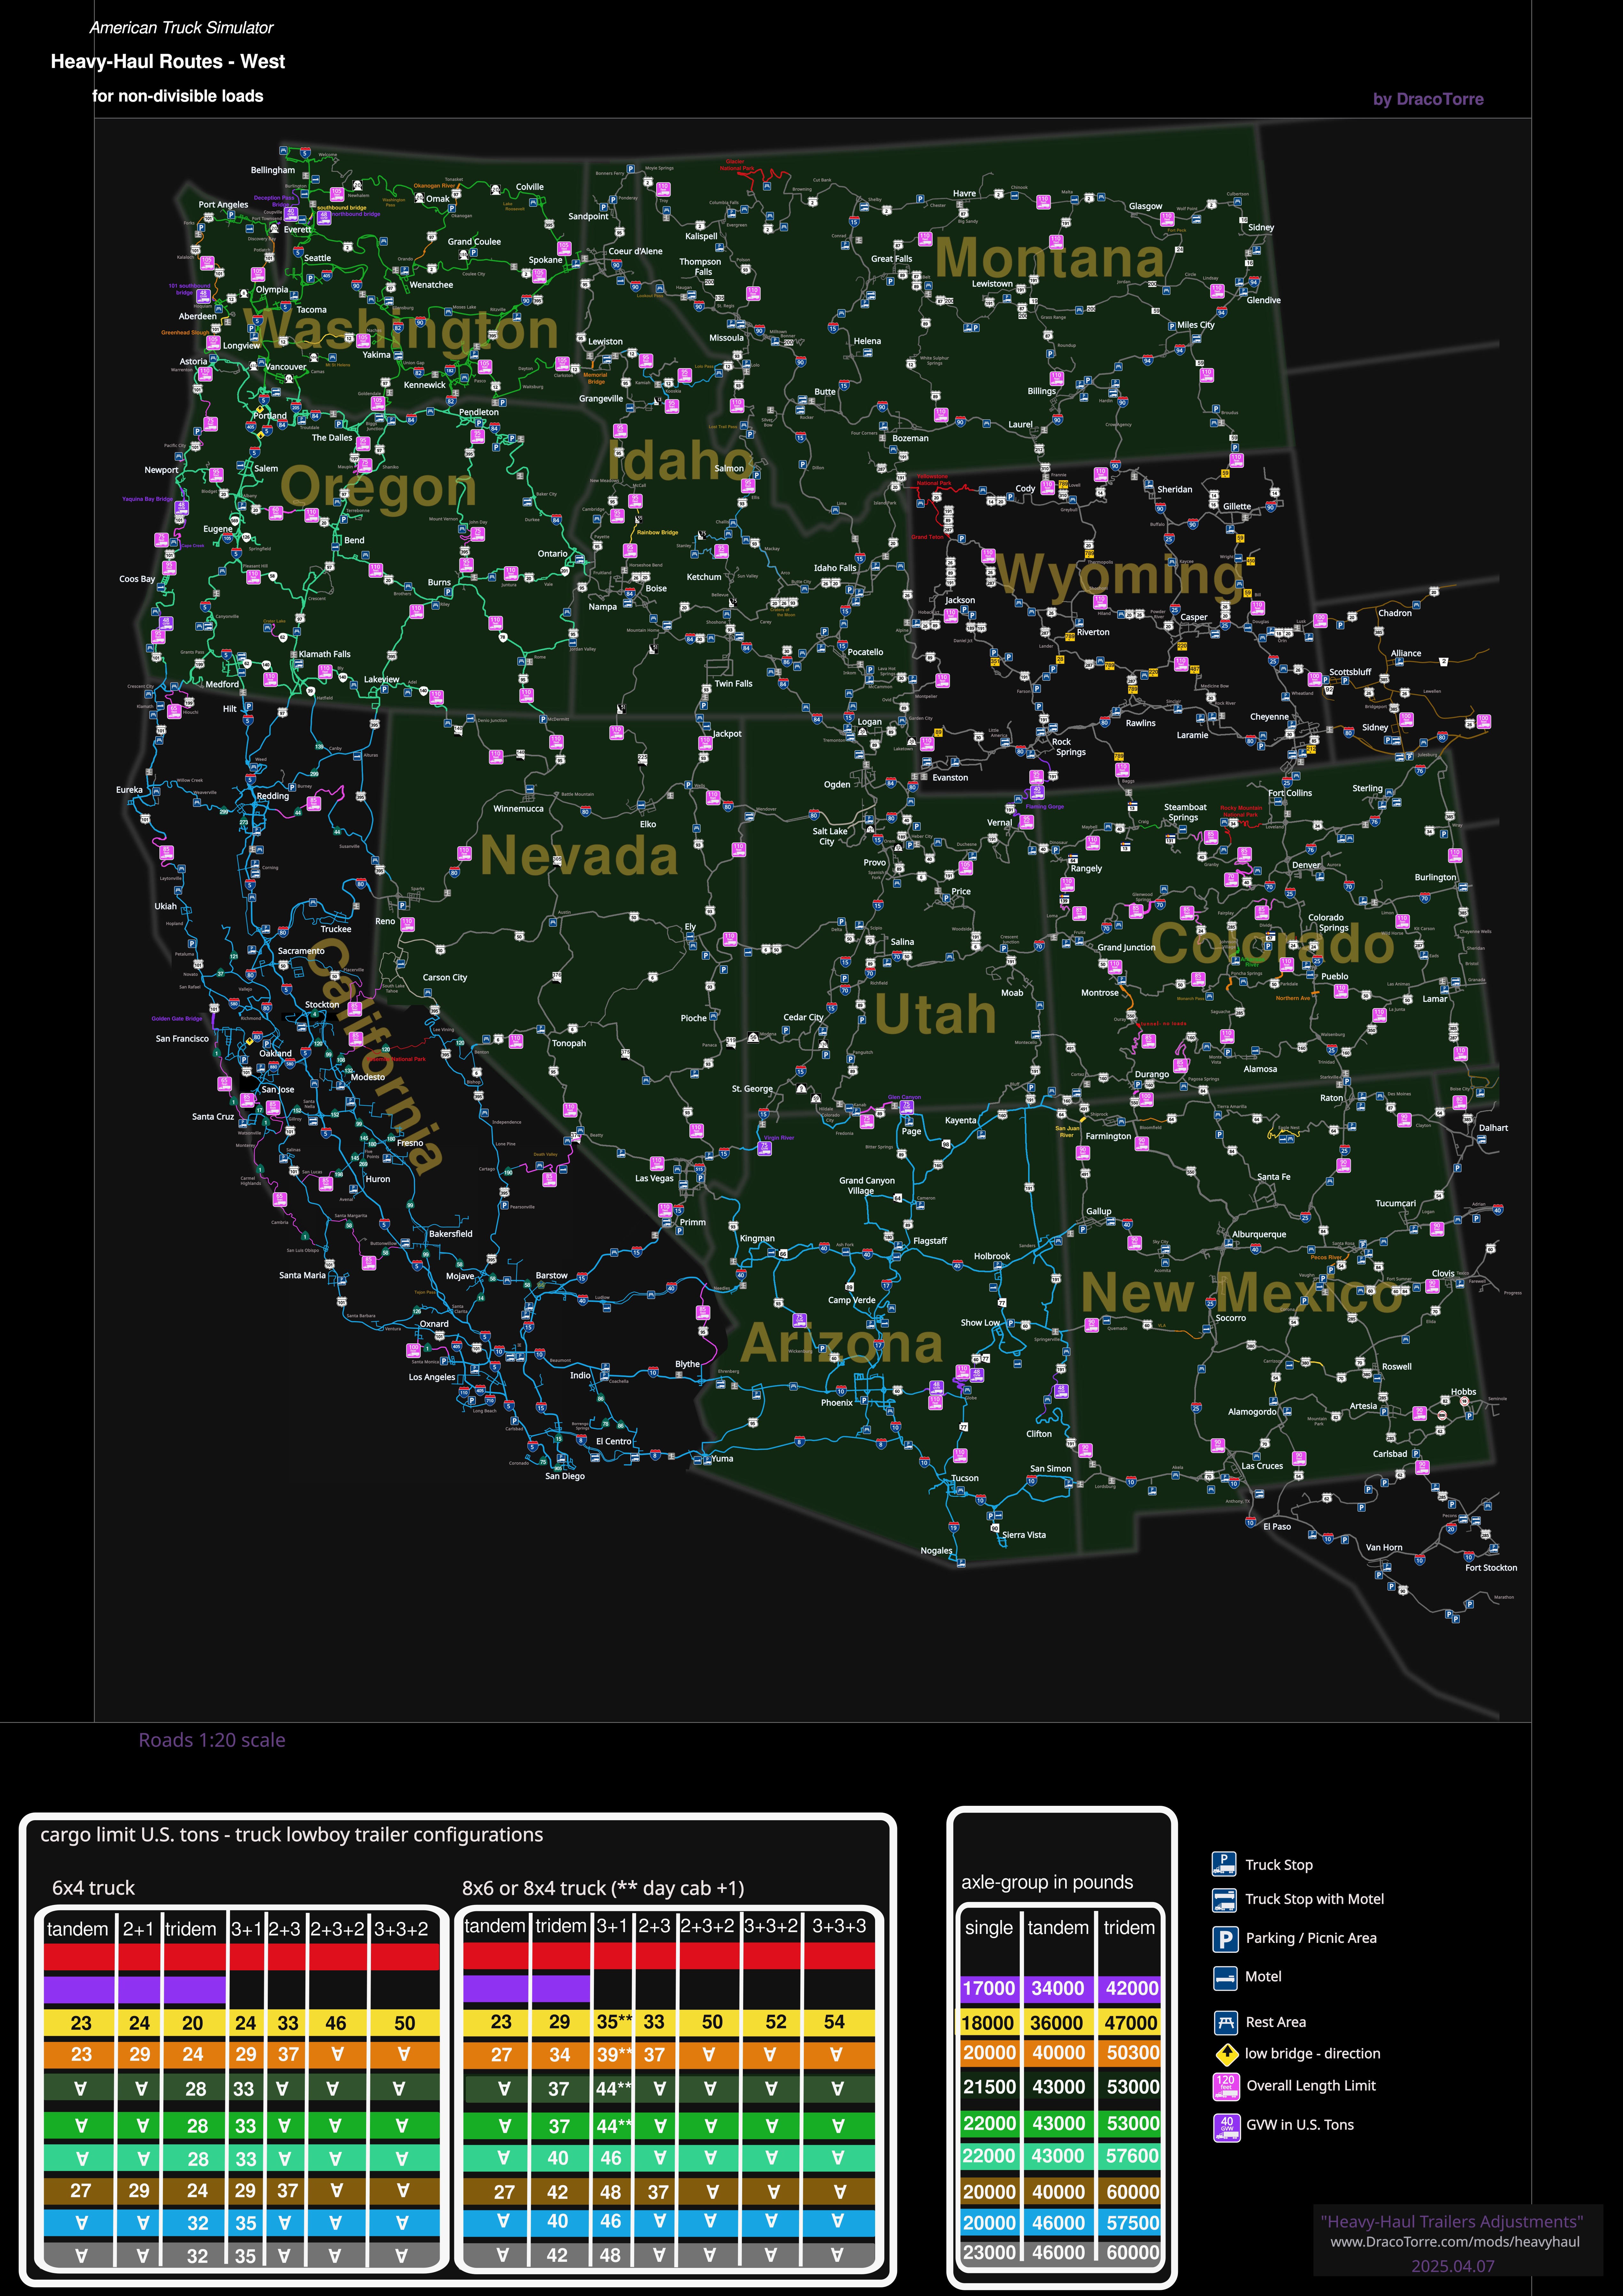Click the "Spokane" city label
Image resolution: width=1623 pixels, height=2296 pixels.
[x=545, y=260]
